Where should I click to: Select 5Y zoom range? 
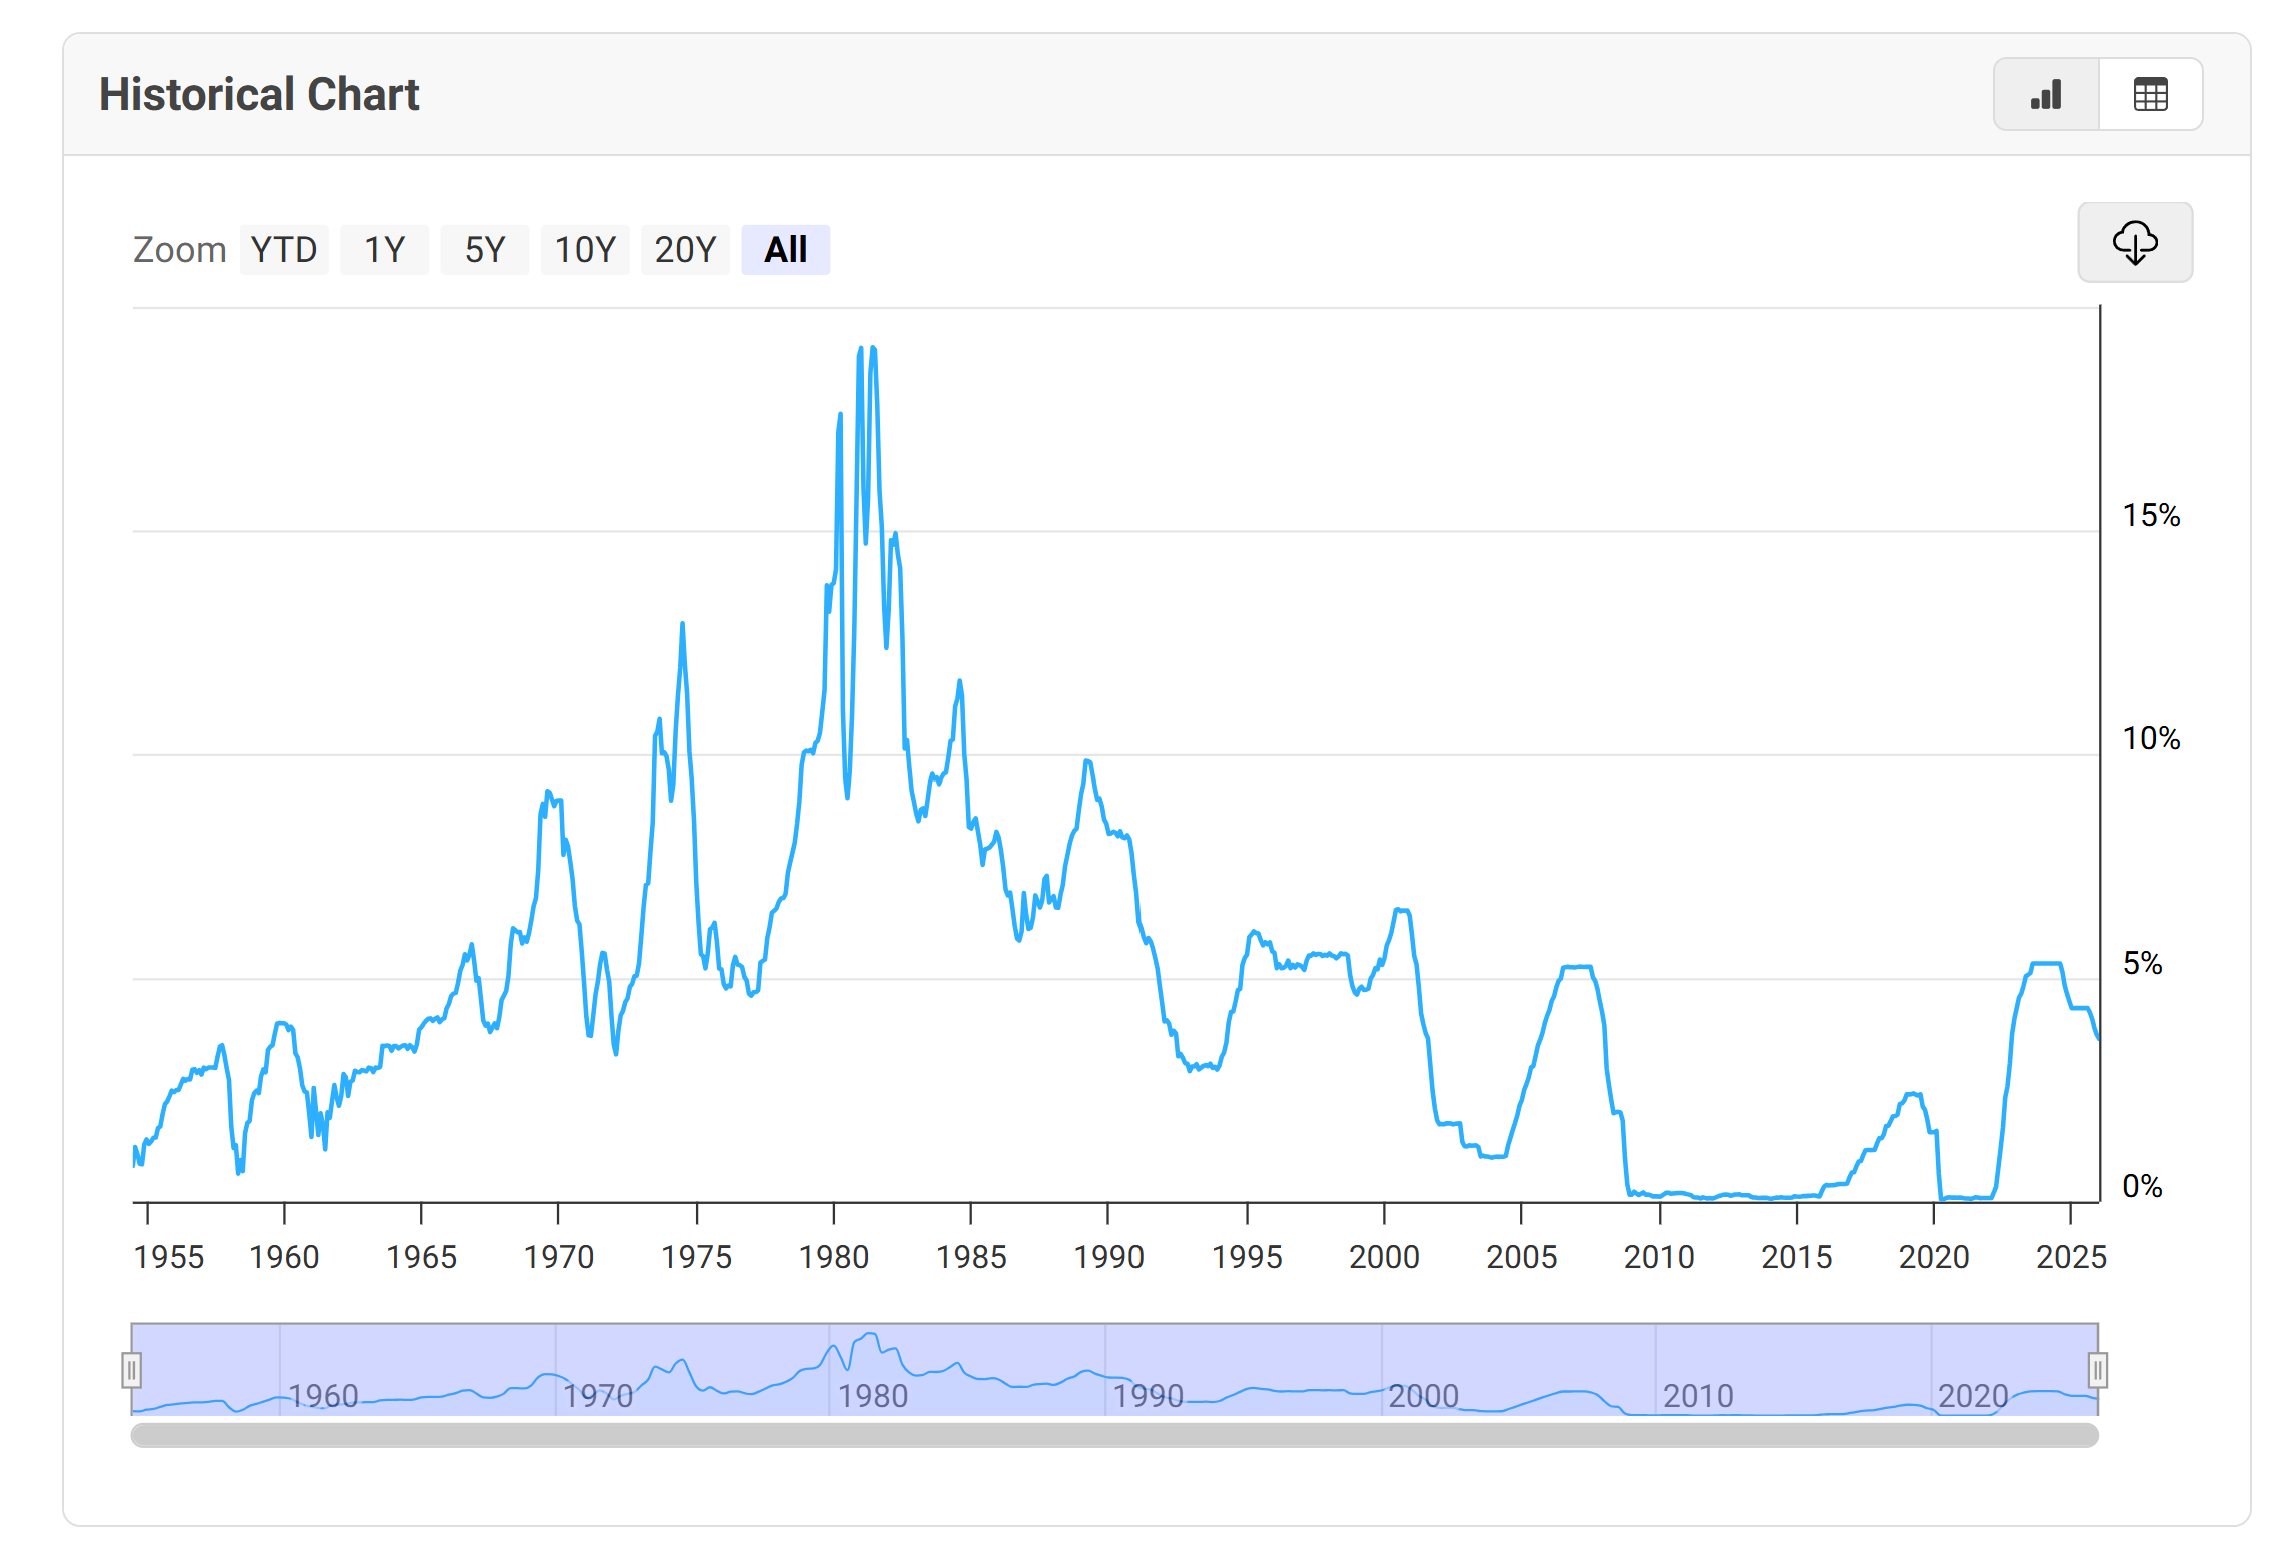(x=485, y=250)
